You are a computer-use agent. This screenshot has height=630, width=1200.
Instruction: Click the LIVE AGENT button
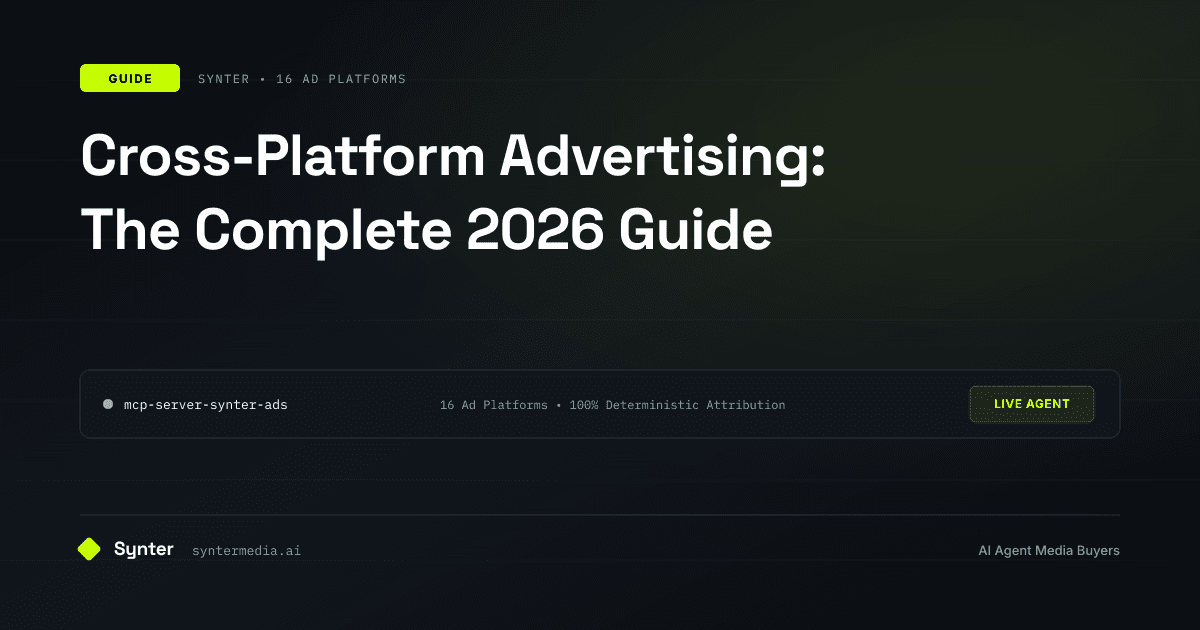(1032, 404)
